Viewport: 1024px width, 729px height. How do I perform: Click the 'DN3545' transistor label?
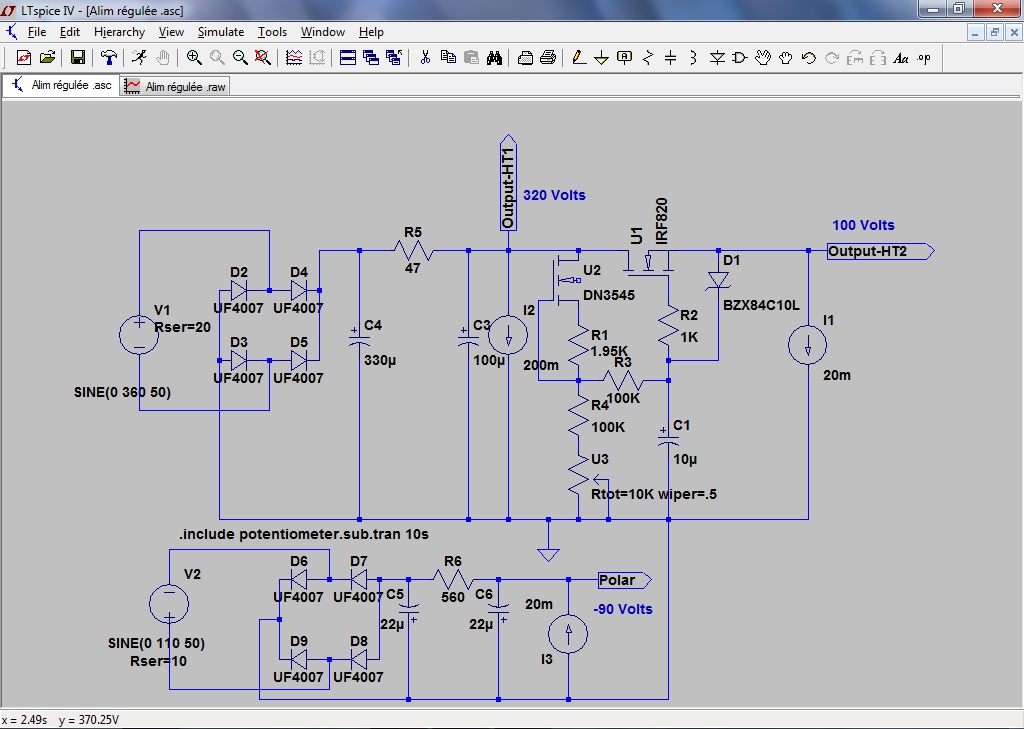click(609, 295)
